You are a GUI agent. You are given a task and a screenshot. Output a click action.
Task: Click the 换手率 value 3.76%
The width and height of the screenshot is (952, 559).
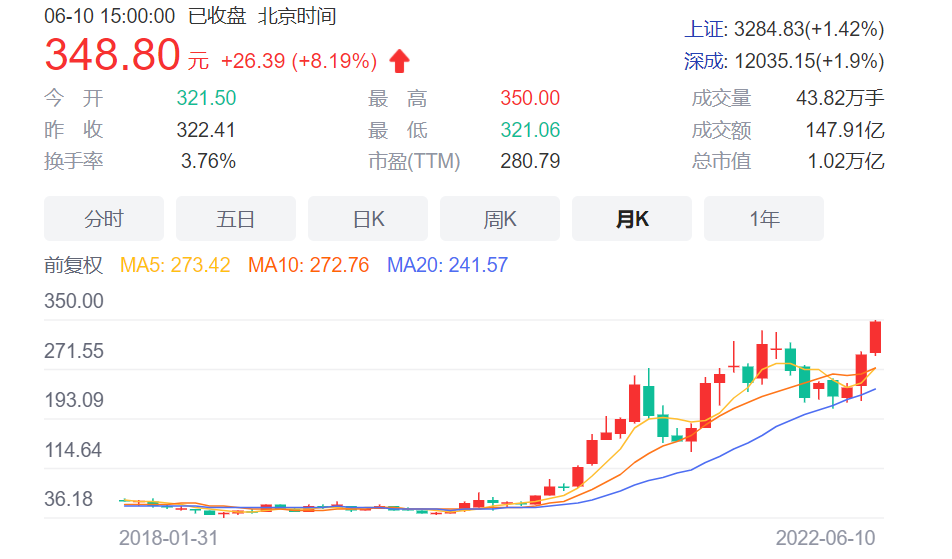click(x=208, y=161)
